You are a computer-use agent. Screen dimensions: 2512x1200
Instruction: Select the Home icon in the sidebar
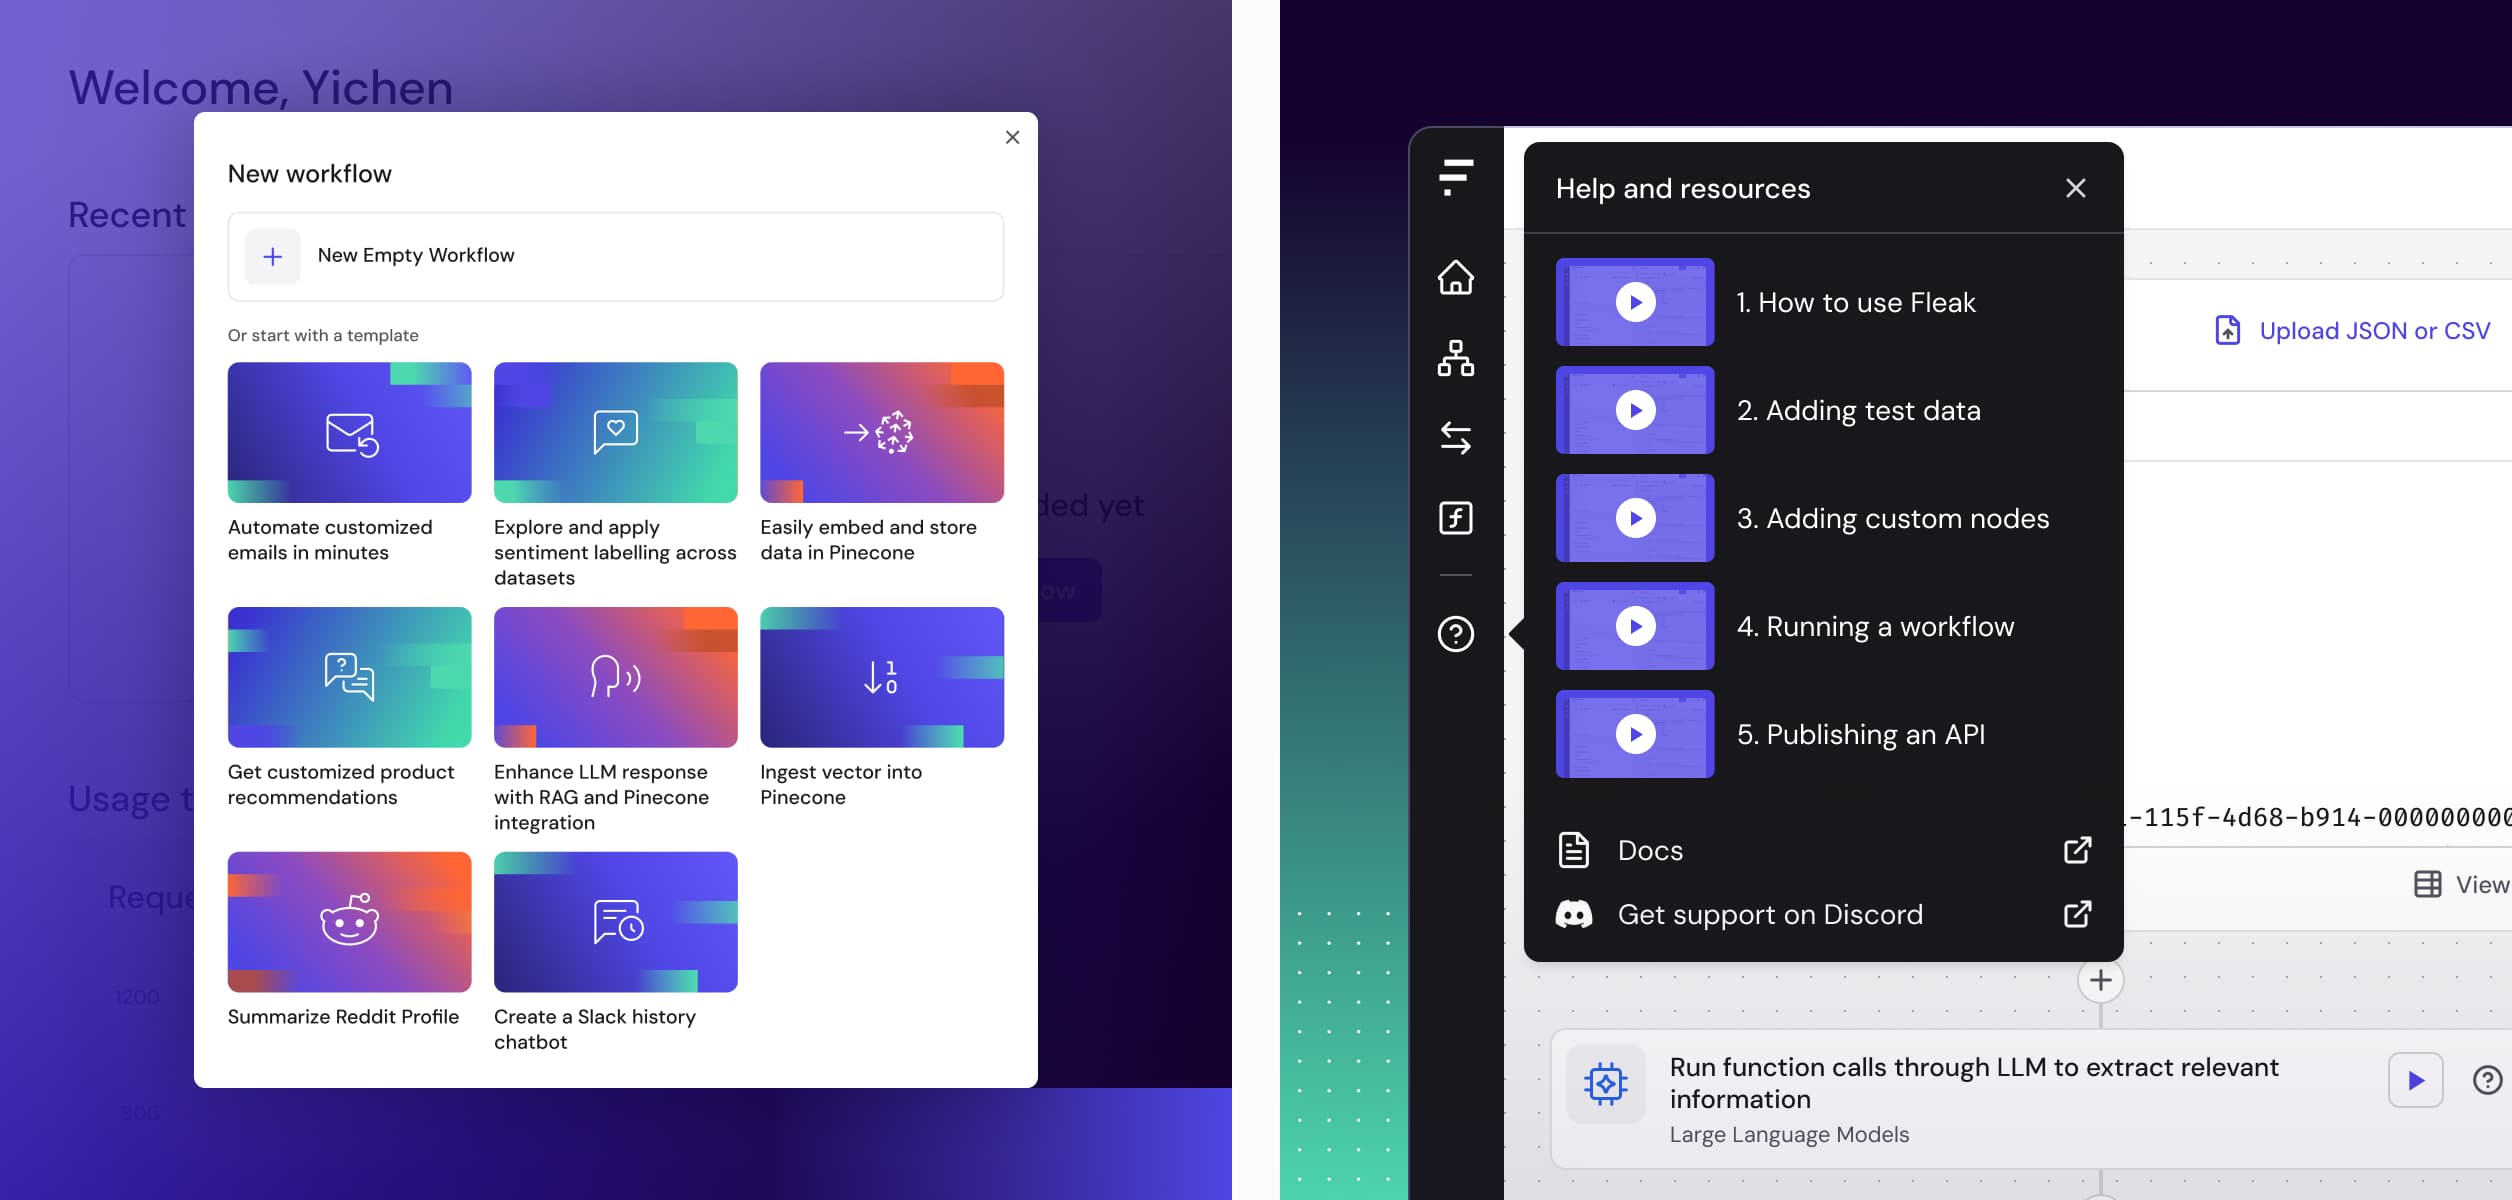tap(1455, 278)
